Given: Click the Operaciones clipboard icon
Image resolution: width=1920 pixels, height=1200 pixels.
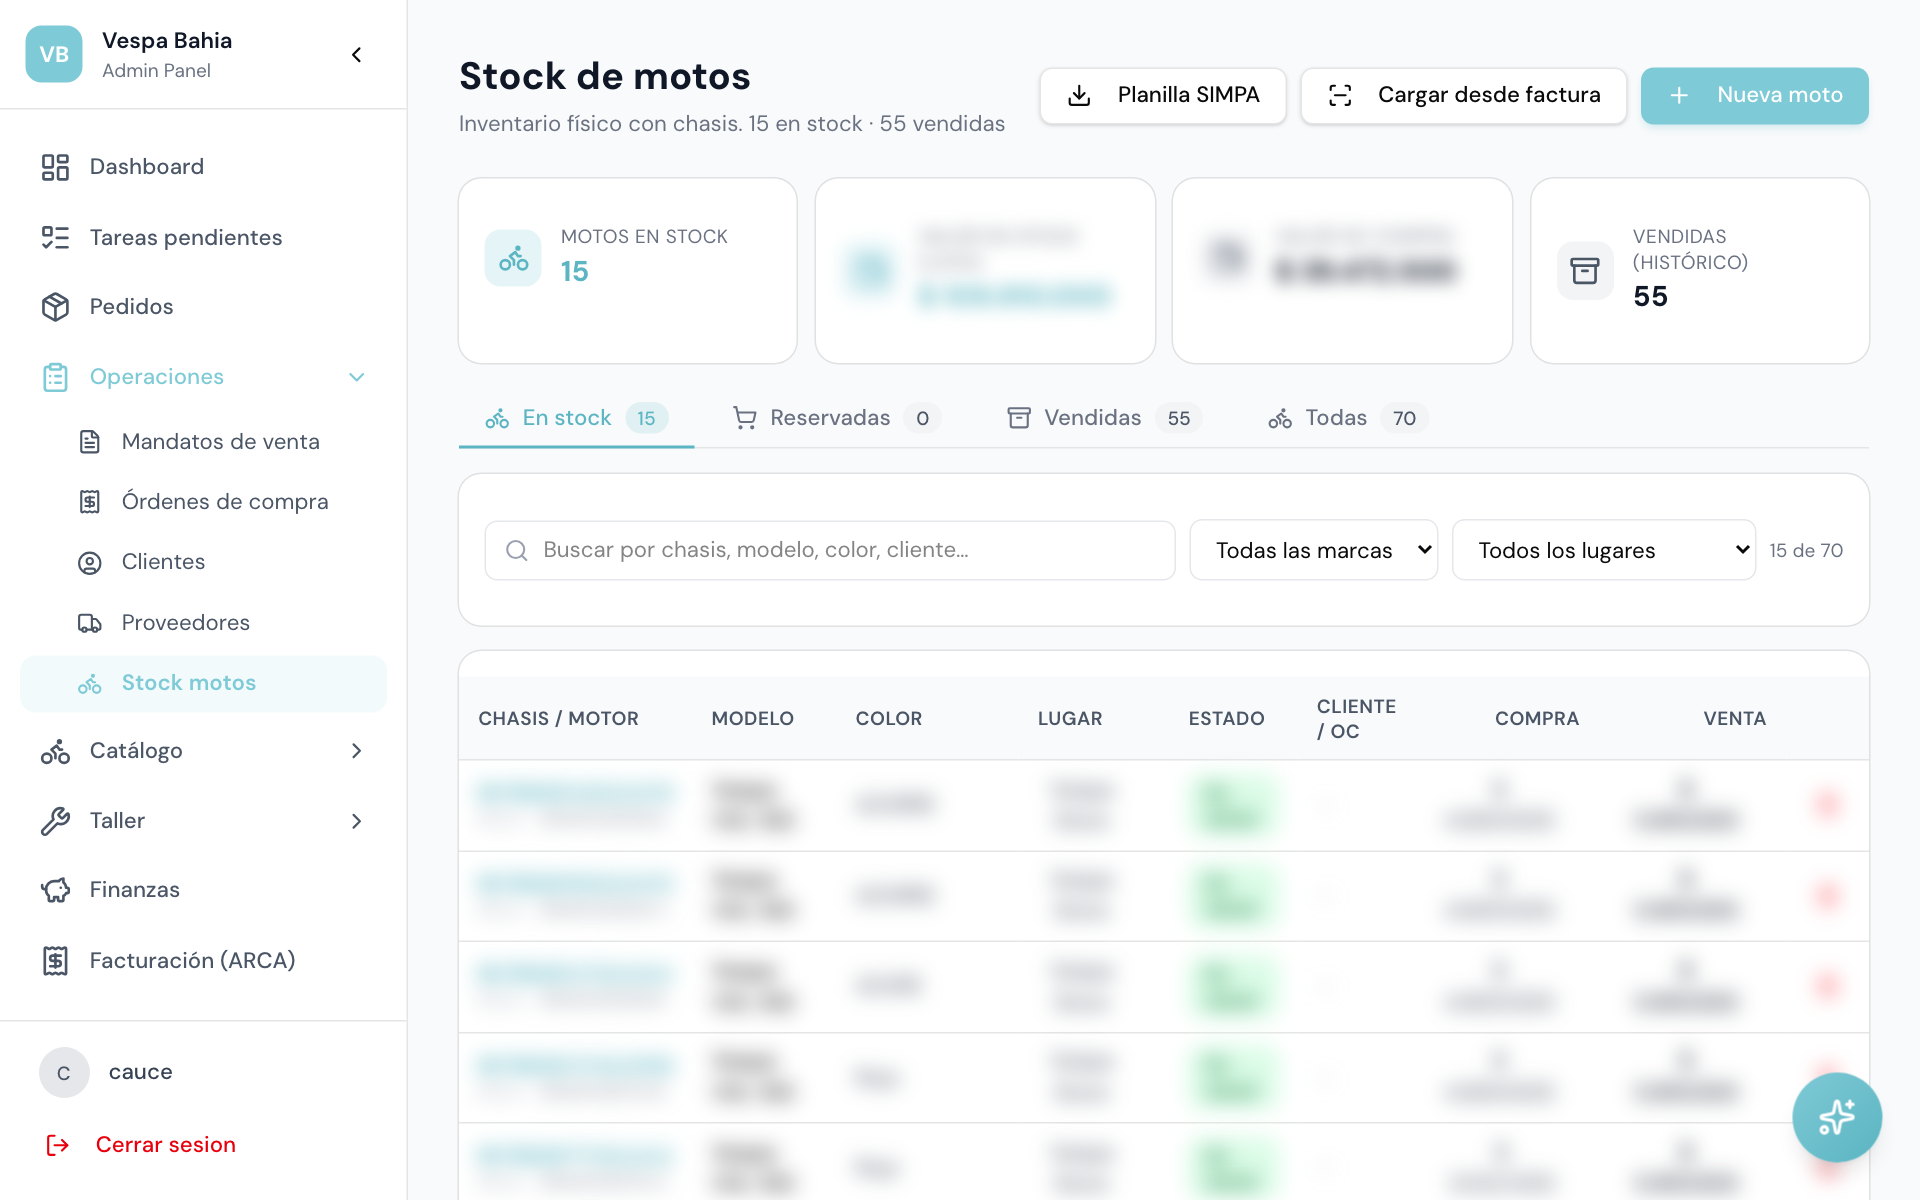Looking at the screenshot, I should pos(55,377).
